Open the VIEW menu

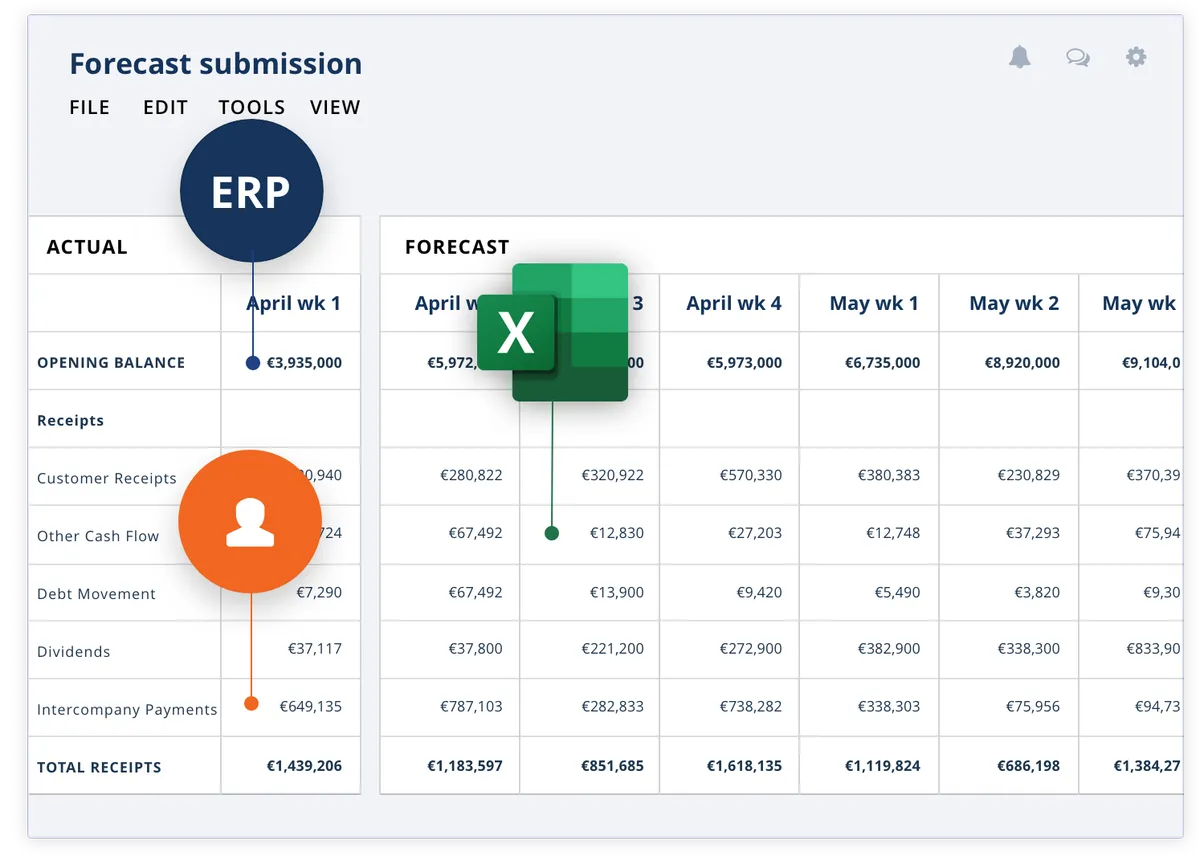coord(335,107)
